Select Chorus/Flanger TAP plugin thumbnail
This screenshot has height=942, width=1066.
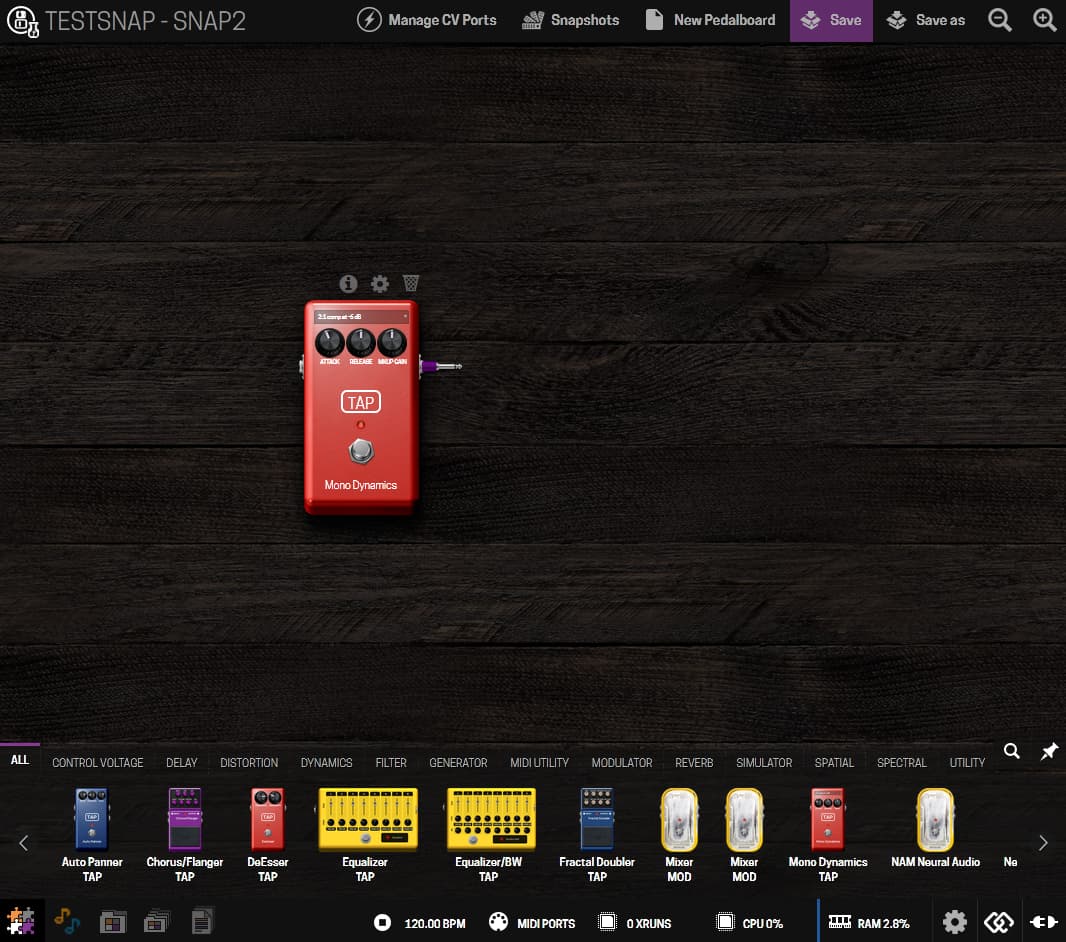pos(184,819)
